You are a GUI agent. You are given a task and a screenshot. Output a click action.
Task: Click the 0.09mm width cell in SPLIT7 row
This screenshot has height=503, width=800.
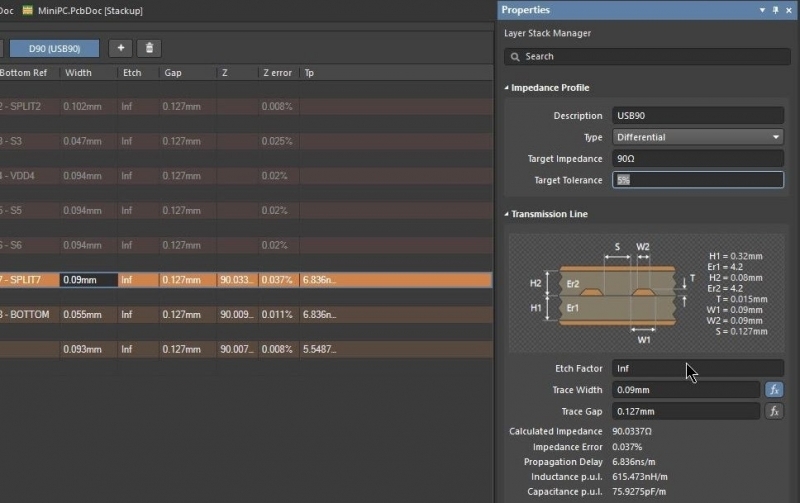[88, 281]
